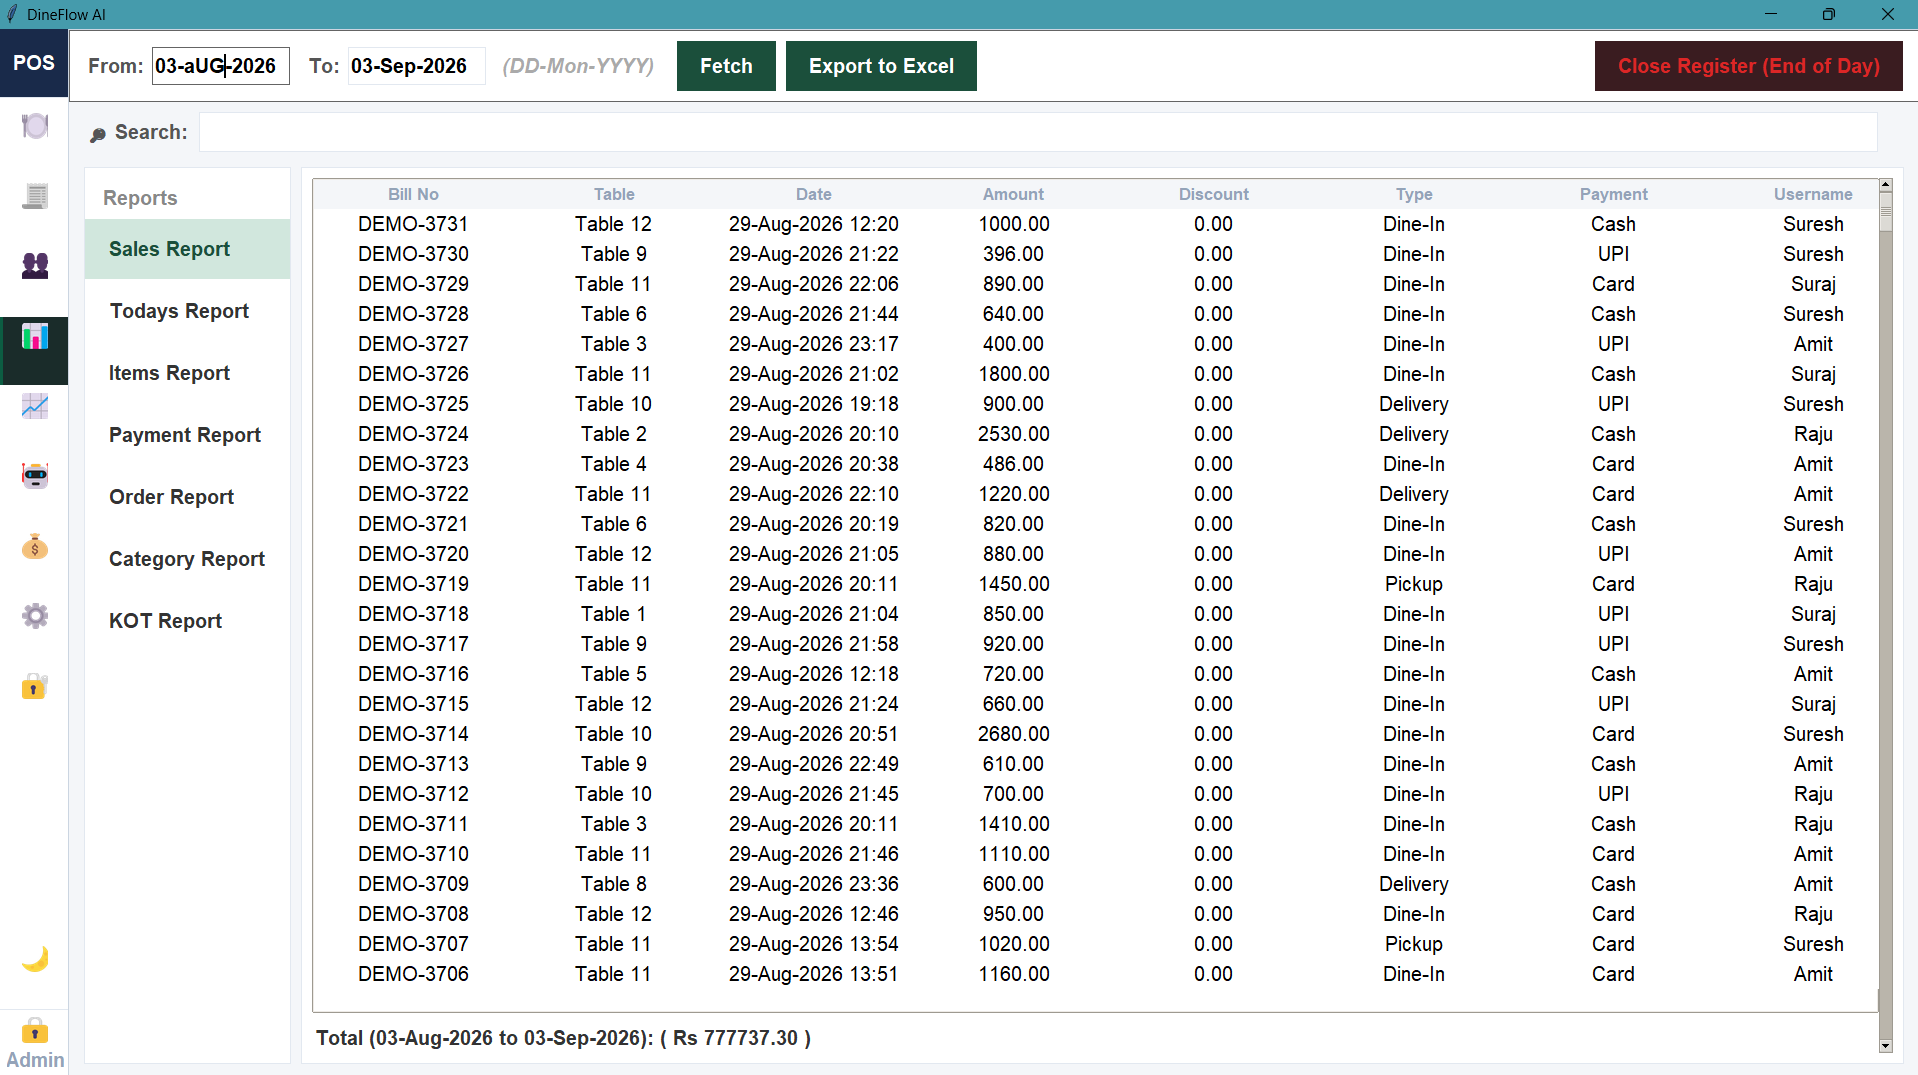Image resolution: width=1918 pixels, height=1075 pixels.
Task: Open the AI robot assistant icon
Action: (35, 476)
